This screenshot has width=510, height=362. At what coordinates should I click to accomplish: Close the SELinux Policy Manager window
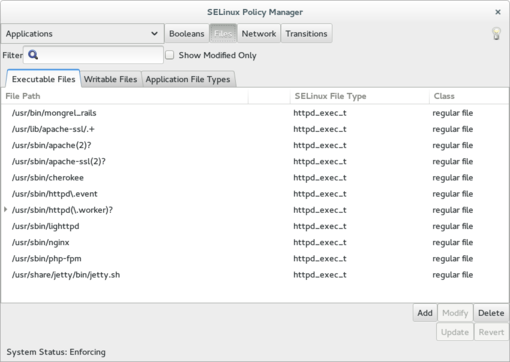pos(498,12)
